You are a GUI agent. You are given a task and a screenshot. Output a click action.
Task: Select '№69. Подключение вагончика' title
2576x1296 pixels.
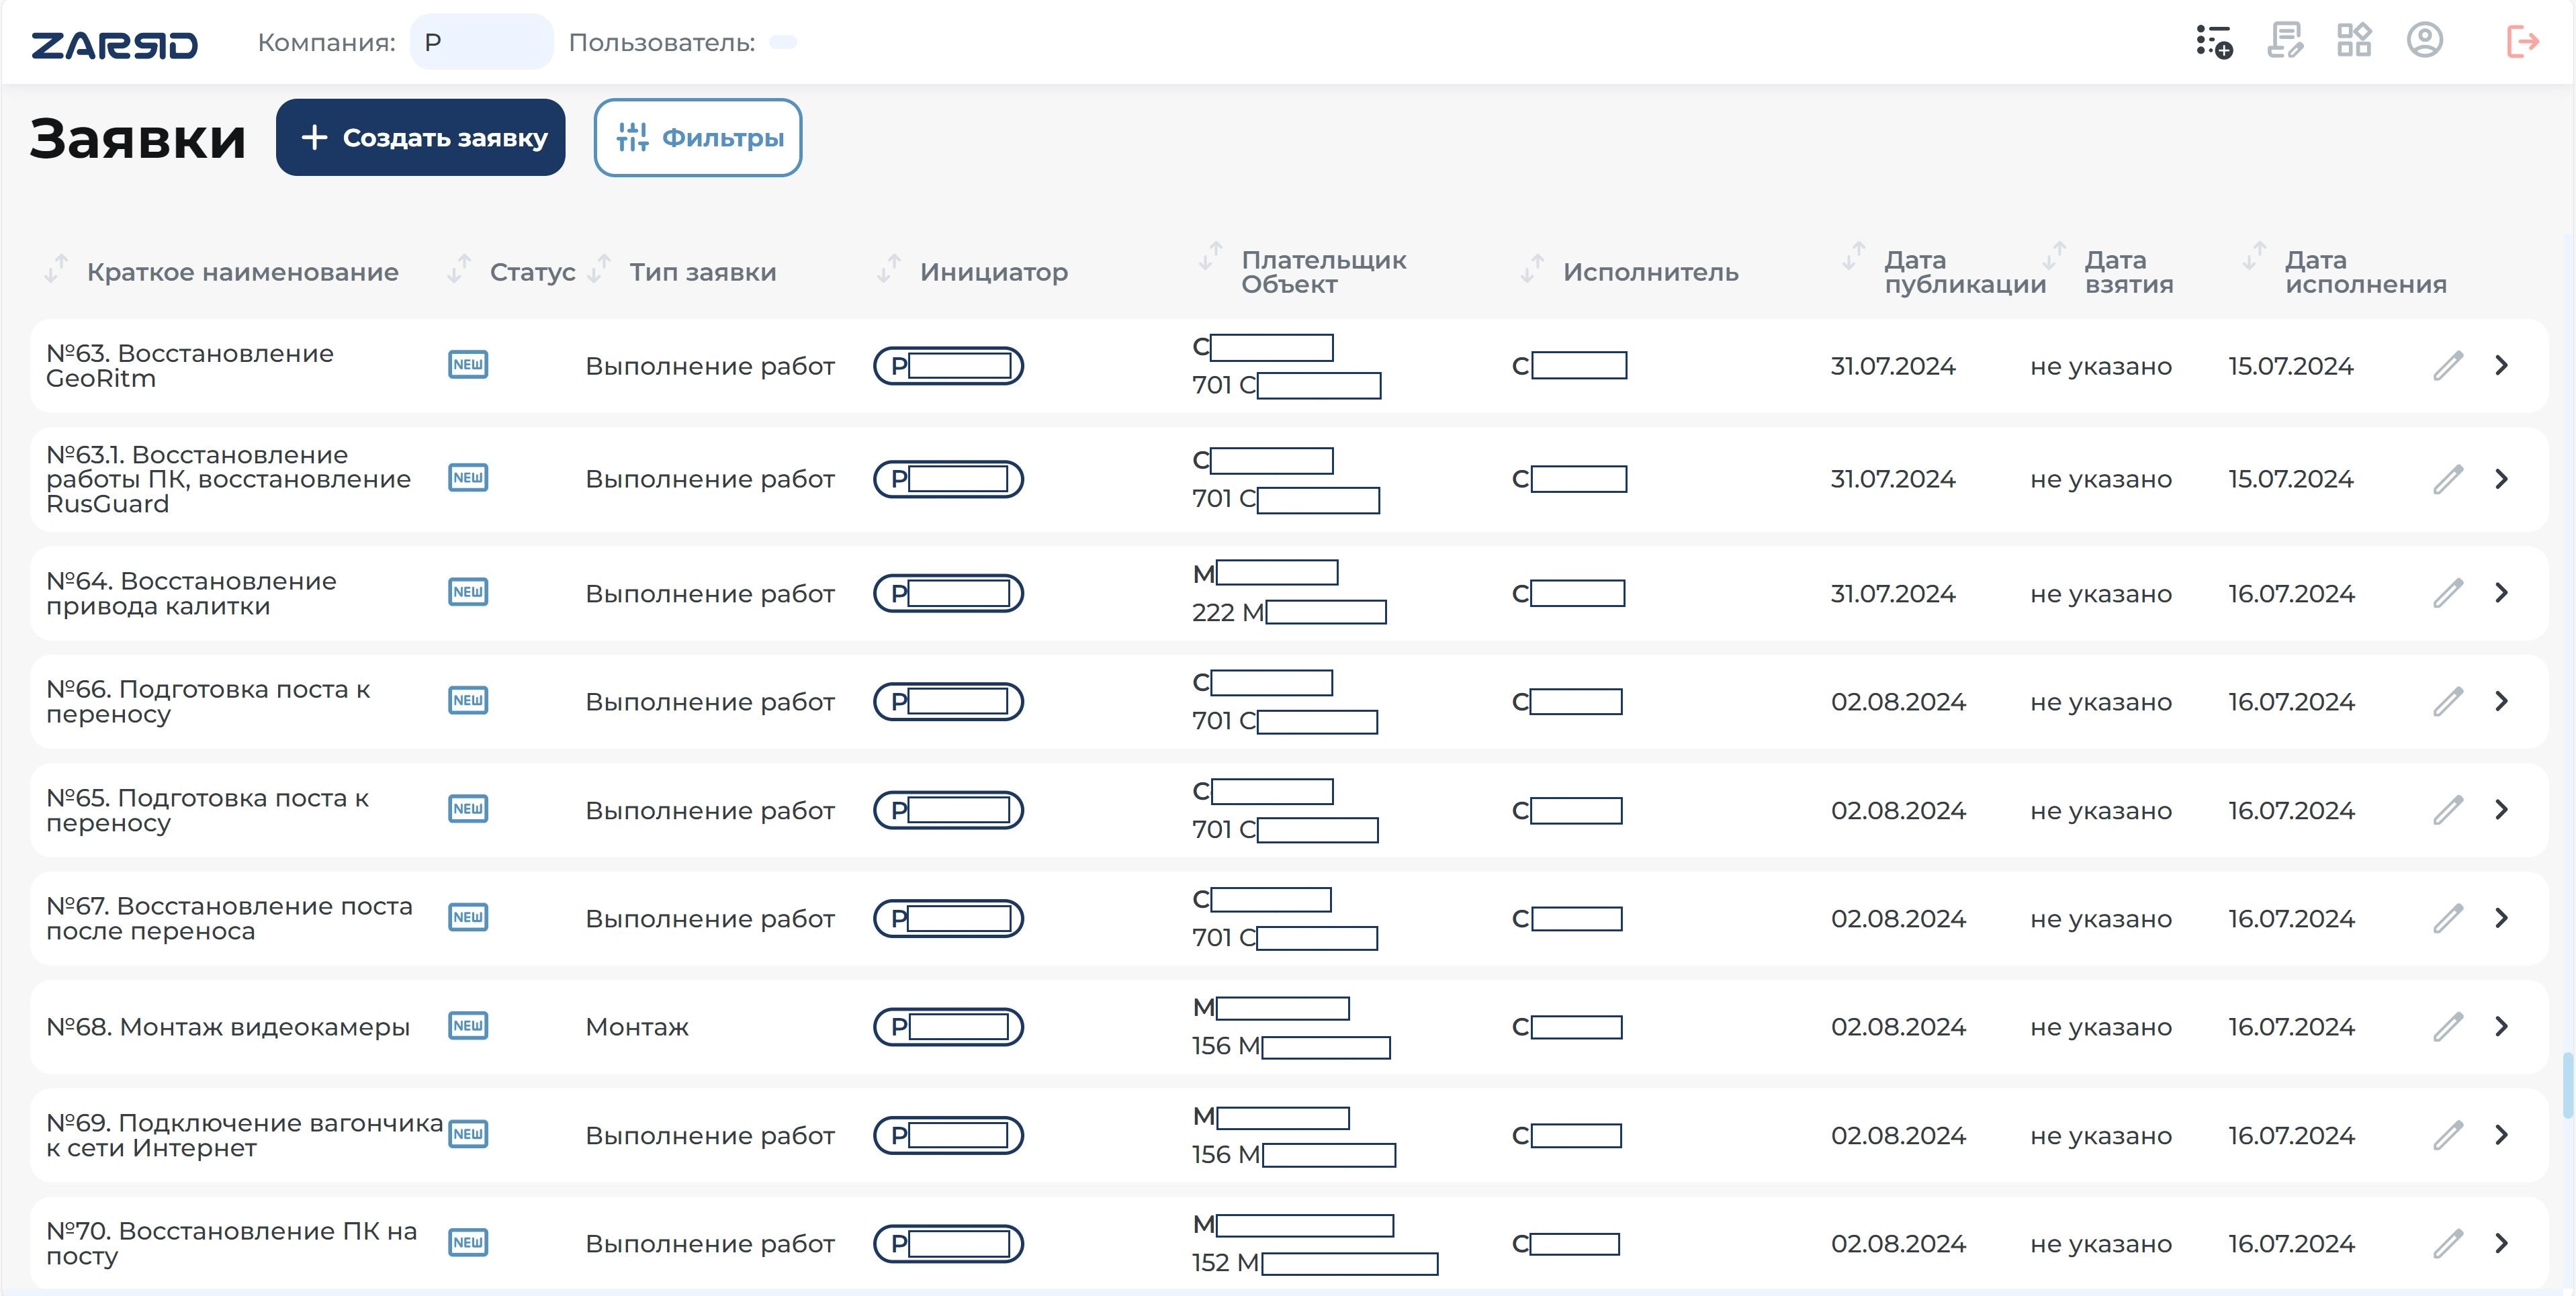[x=245, y=1135]
